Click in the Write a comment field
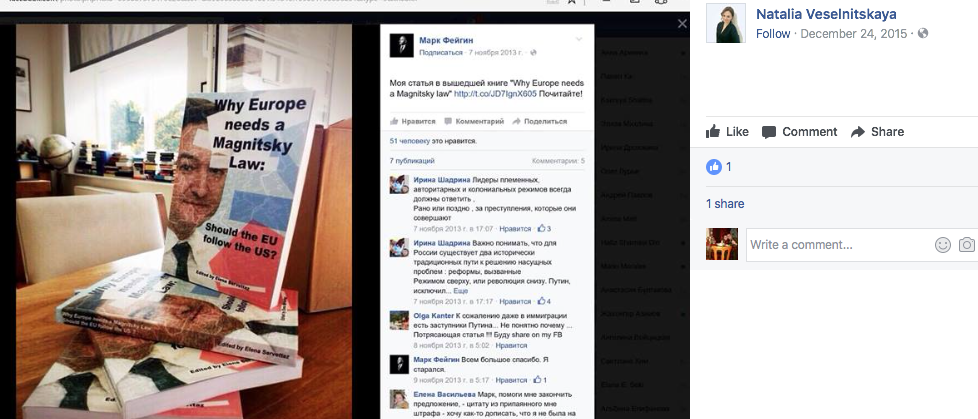Image resolution: width=978 pixels, height=419 pixels. pos(838,244)
